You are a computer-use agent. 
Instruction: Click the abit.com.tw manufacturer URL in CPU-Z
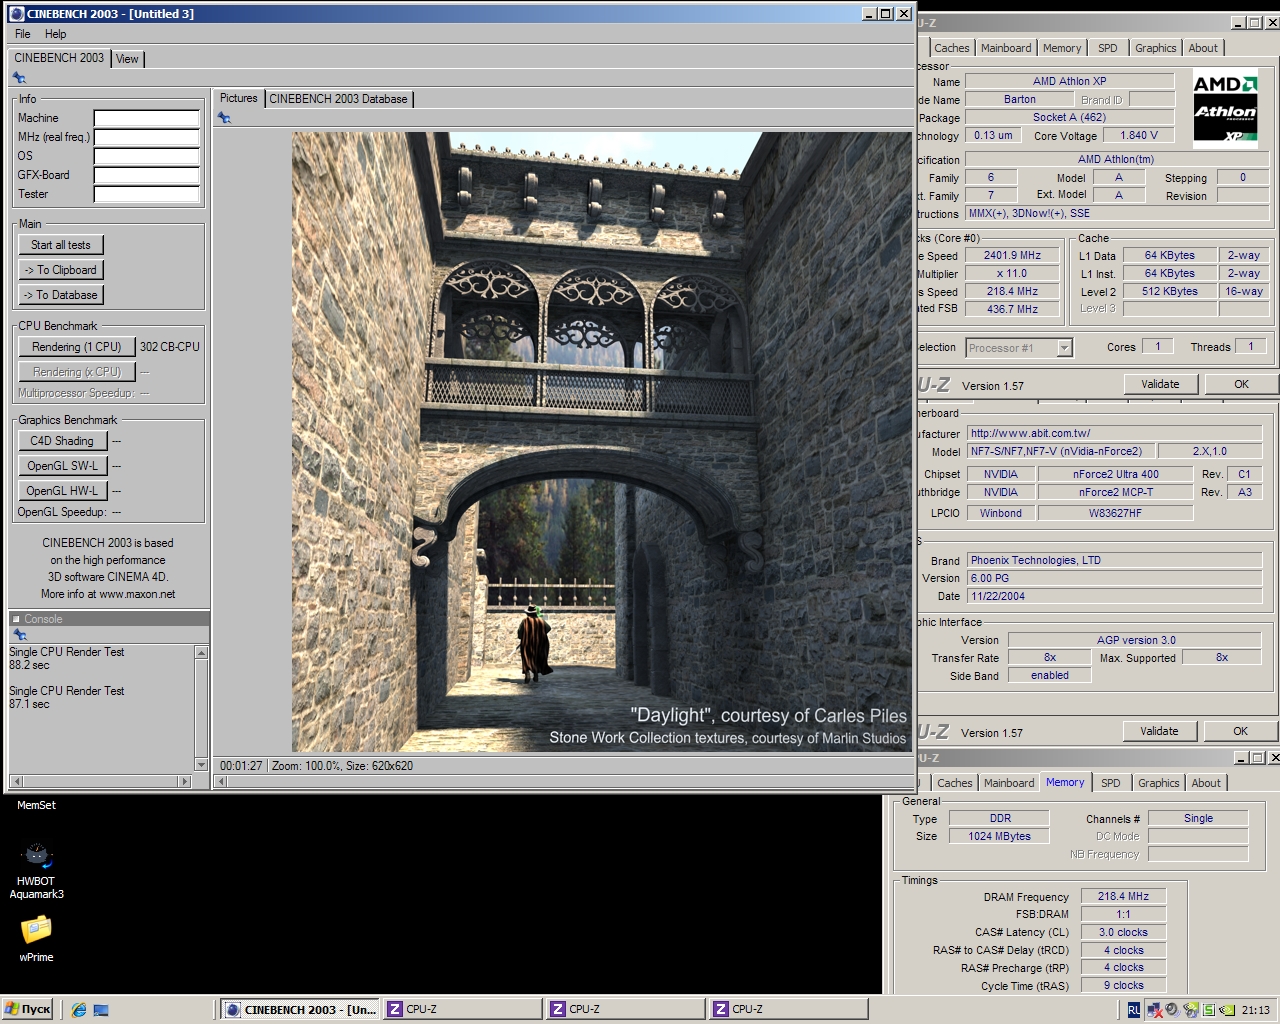pyautogui.click(x=1115, y=433)
